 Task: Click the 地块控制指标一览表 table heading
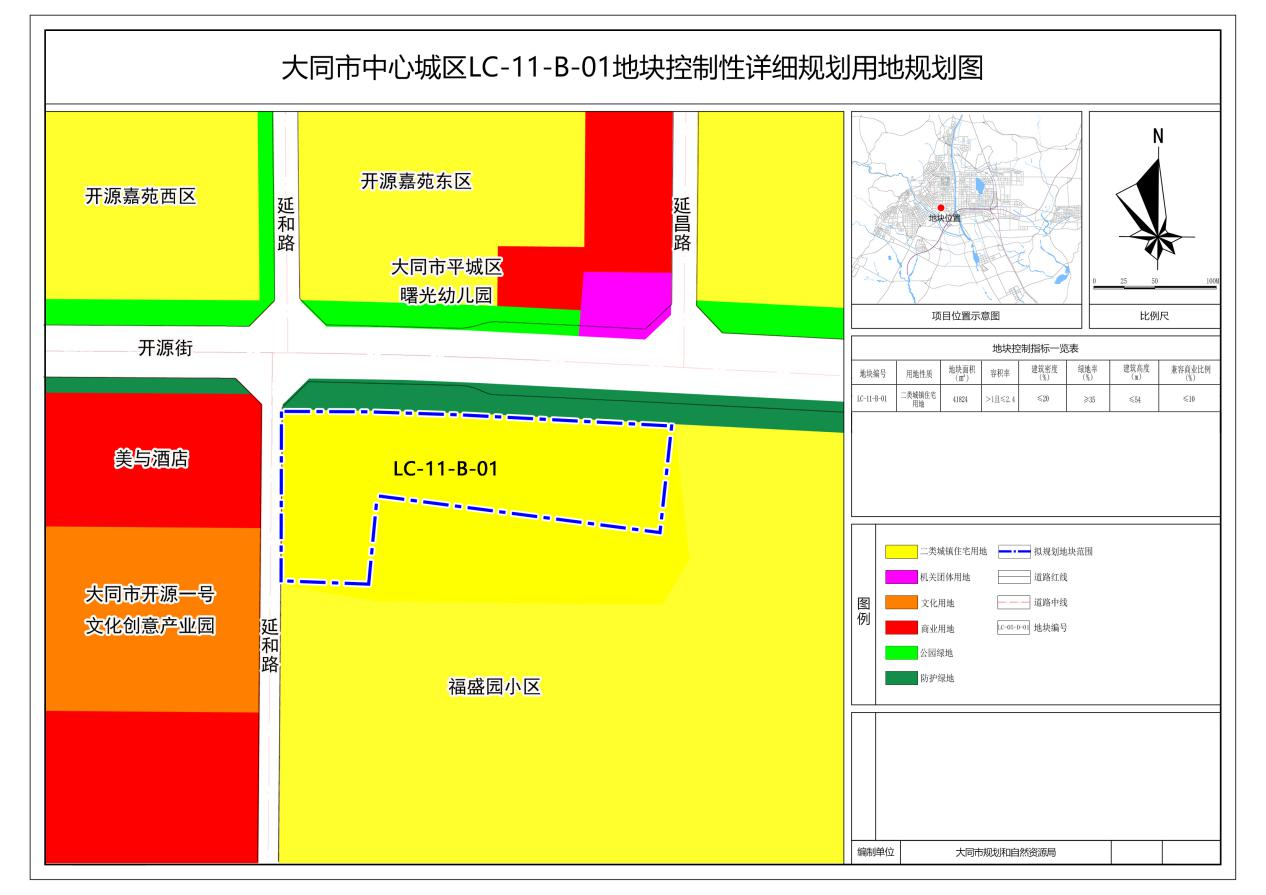pyautogui.click(x=1034, y=349)
